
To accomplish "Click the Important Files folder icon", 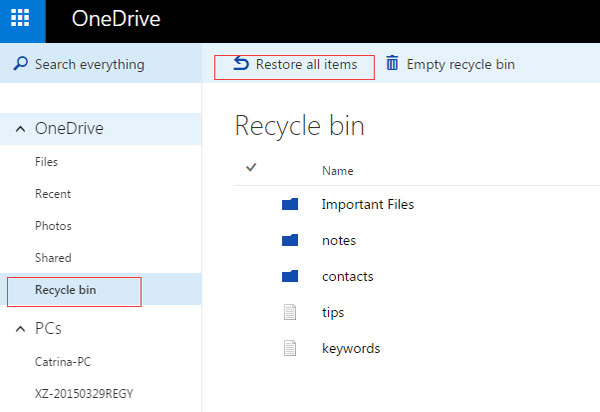I will coord(290,204).
